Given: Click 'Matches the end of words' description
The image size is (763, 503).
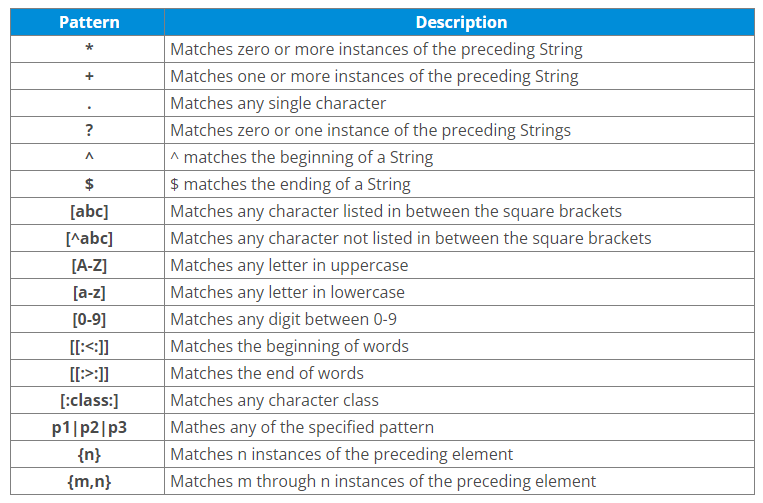Looking at the screenshot, I should (267, 373).
